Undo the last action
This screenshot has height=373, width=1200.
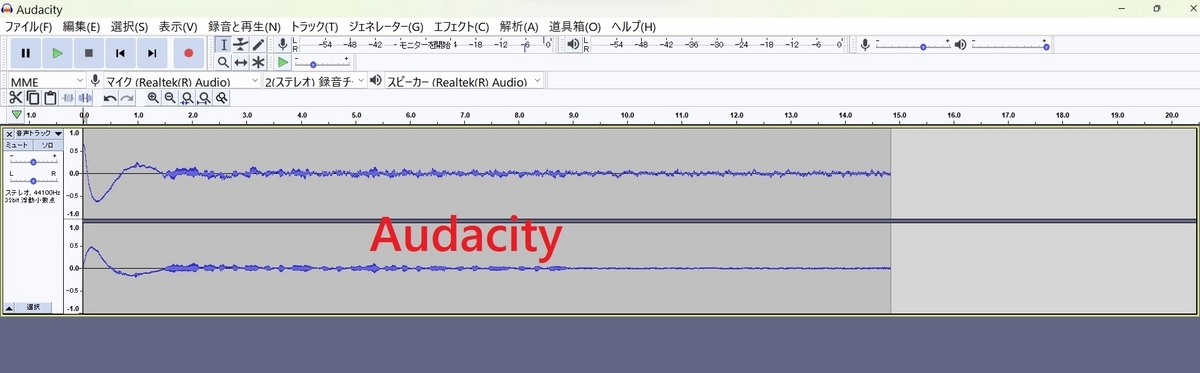109,97
